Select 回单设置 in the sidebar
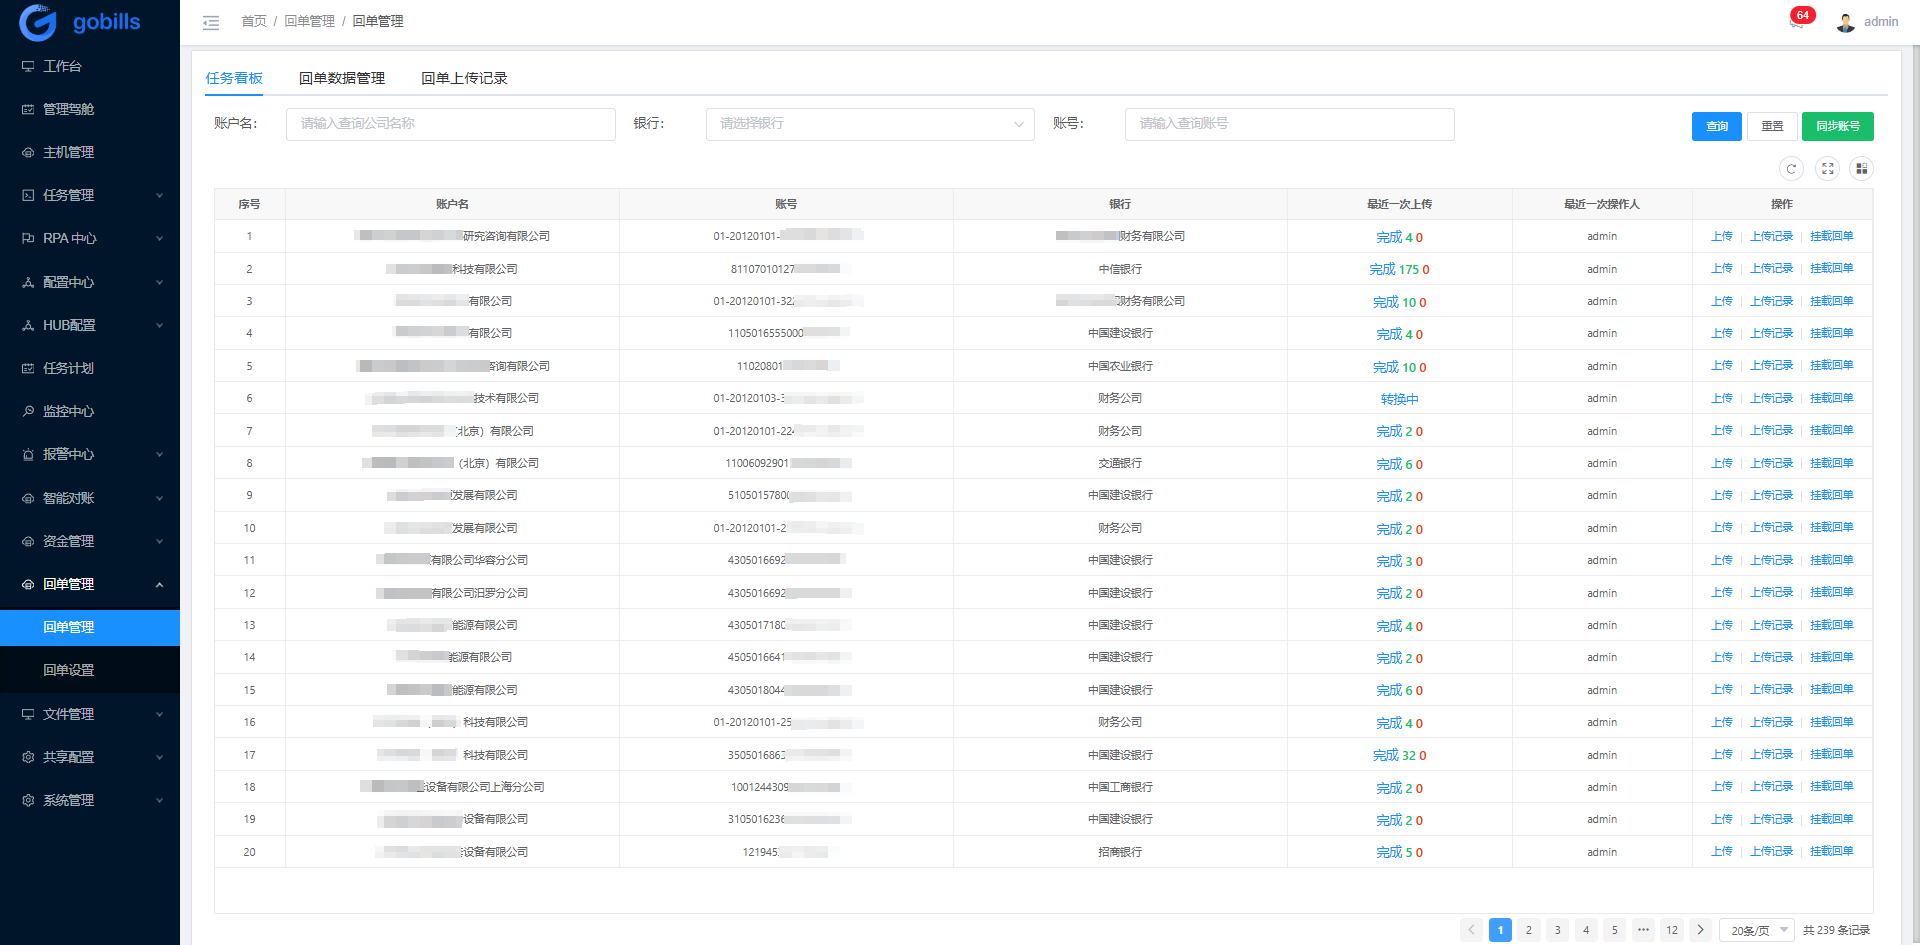Screen dimensions: 1920x945 69,670
